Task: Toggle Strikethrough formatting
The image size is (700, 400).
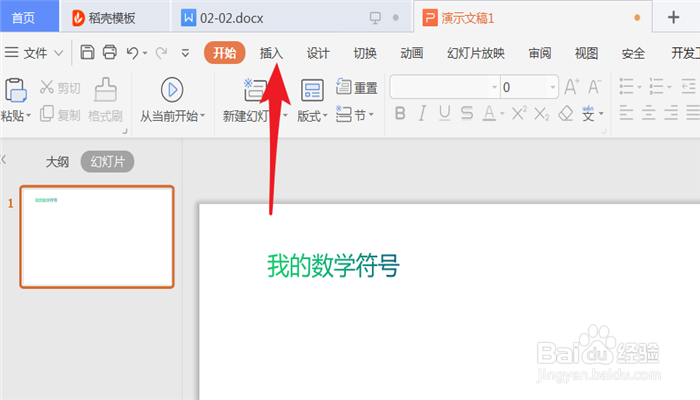Action: pos(467,113)
